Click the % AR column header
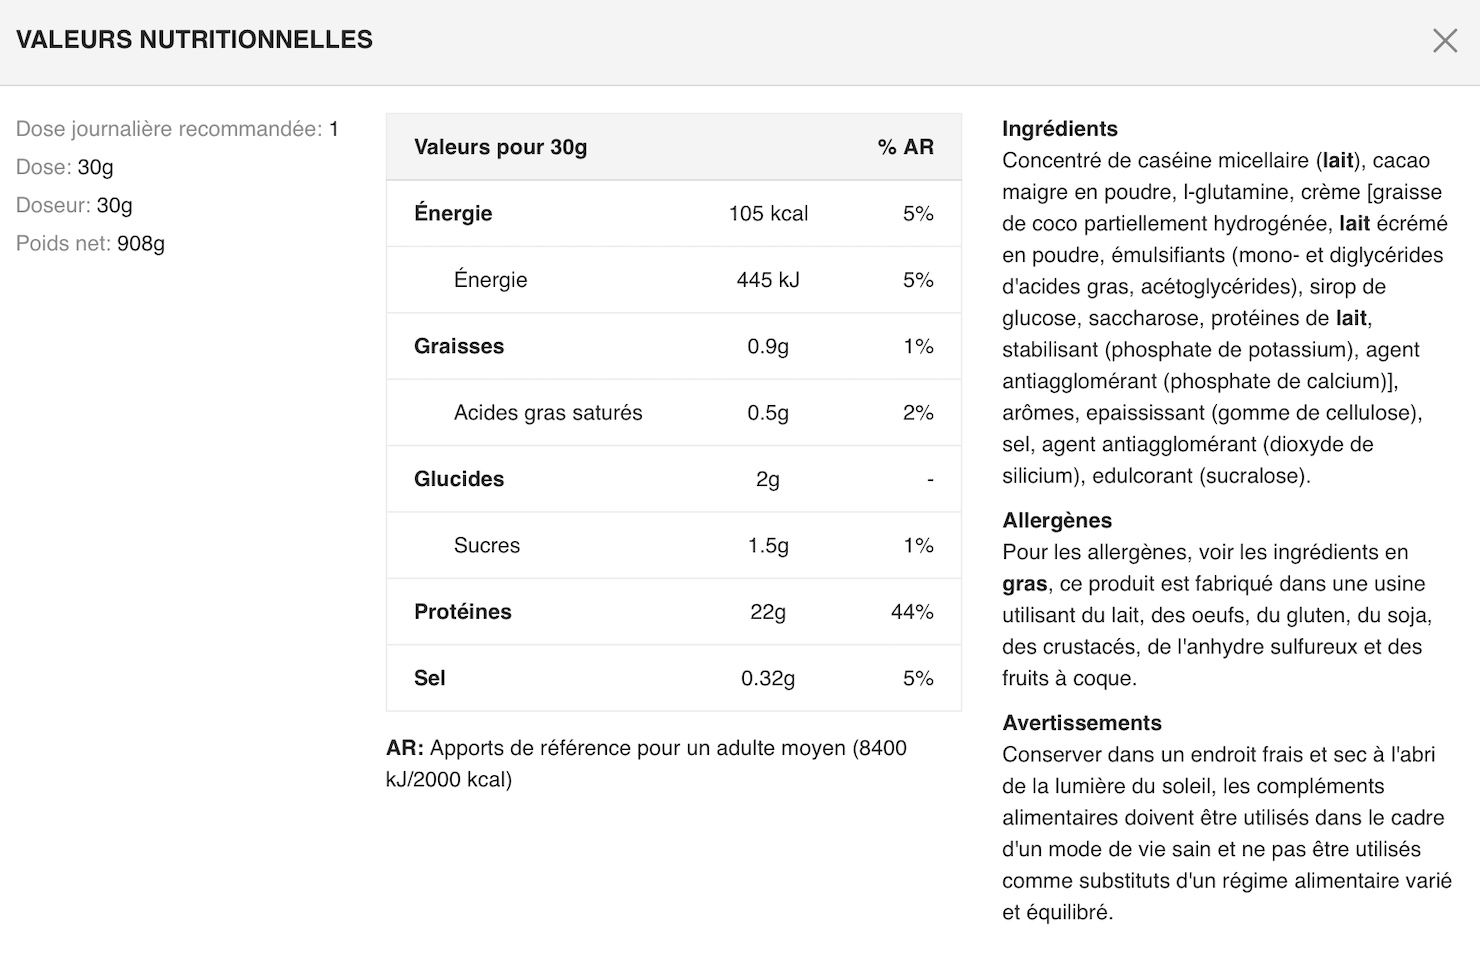This screenshot has height=962, width=1480. [x=905, y=147]
